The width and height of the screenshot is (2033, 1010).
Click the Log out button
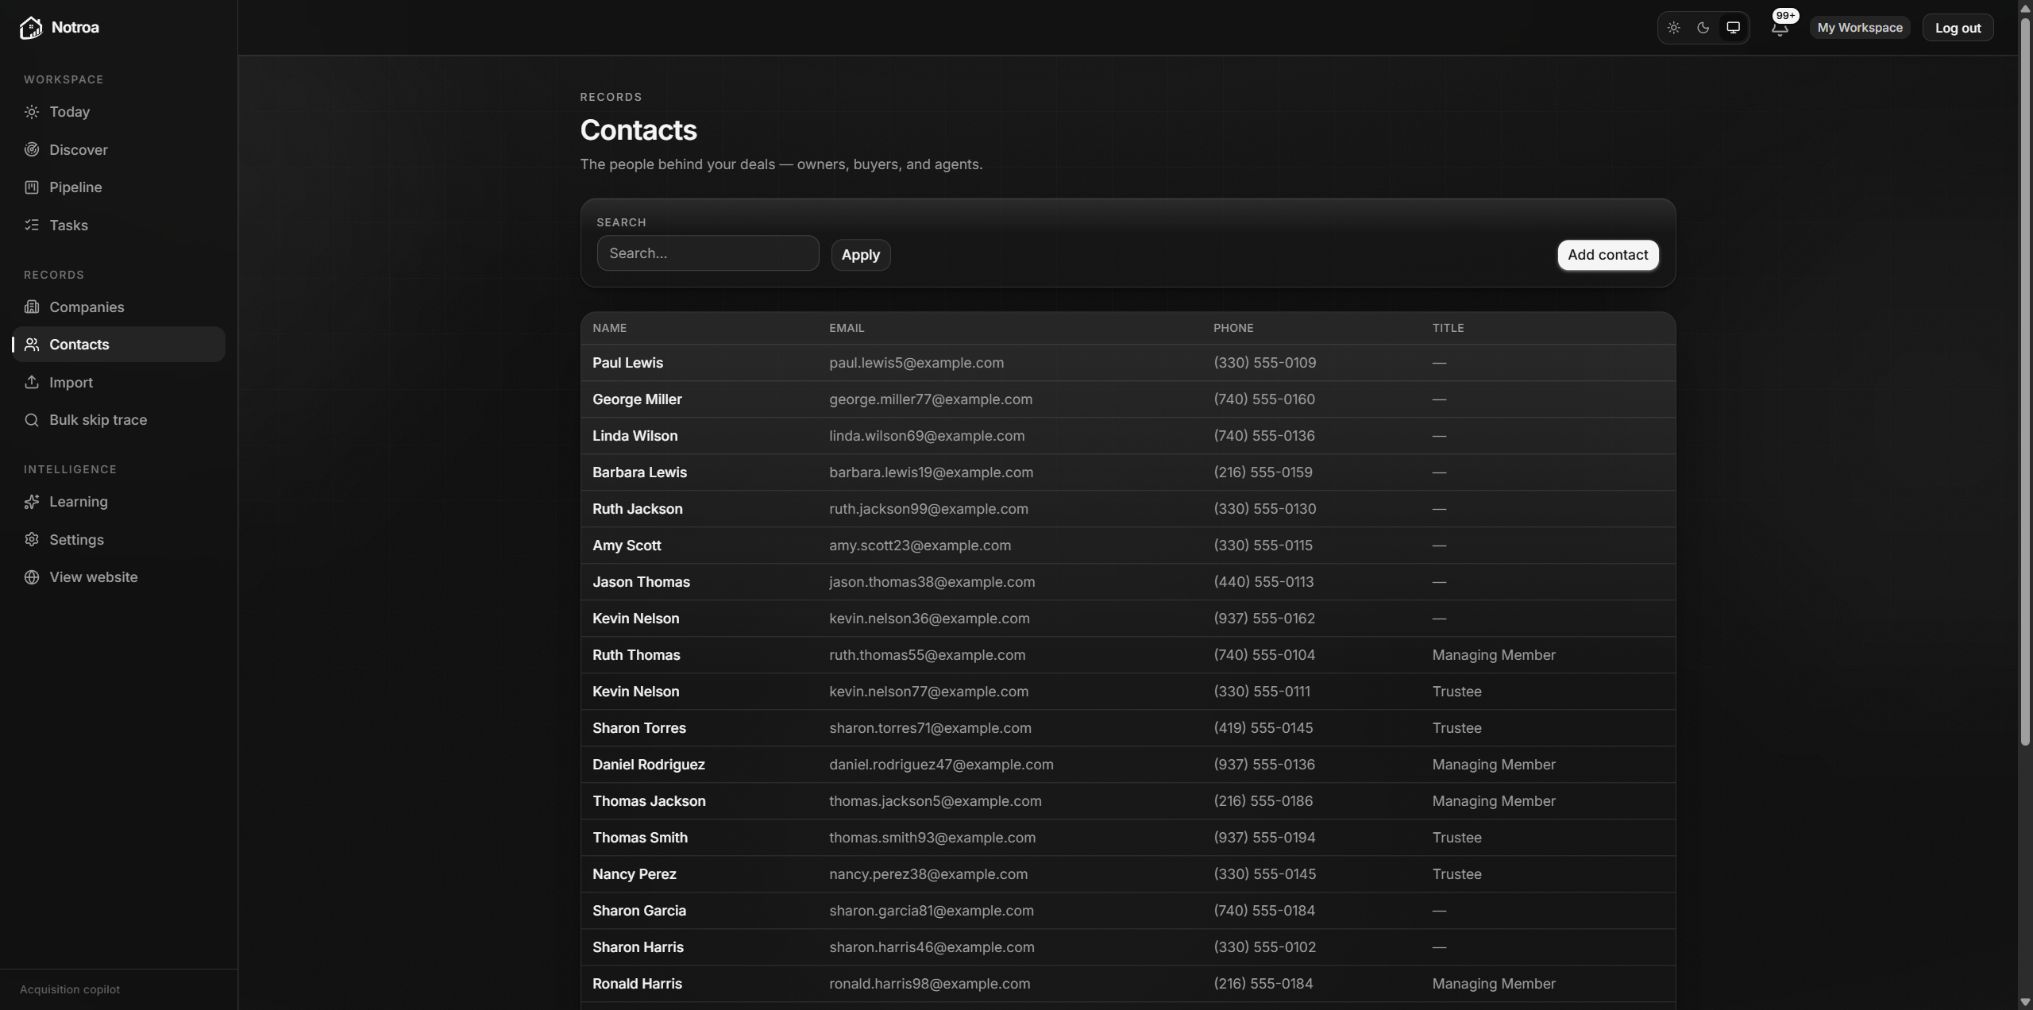coord(1957,28)
